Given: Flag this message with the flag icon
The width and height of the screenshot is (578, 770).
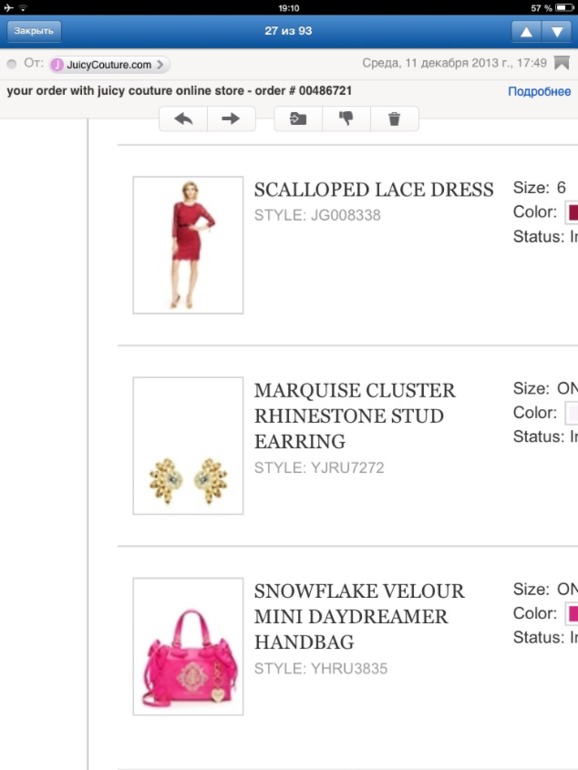Looking at the screenshot, I should pyautogui.click(x=562, y=63).
